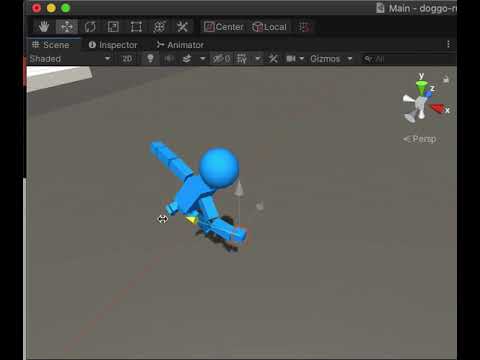The width and height of the screenshot is (480, 360).
Task: Select the Scale tool
Action: pos(113,27)
